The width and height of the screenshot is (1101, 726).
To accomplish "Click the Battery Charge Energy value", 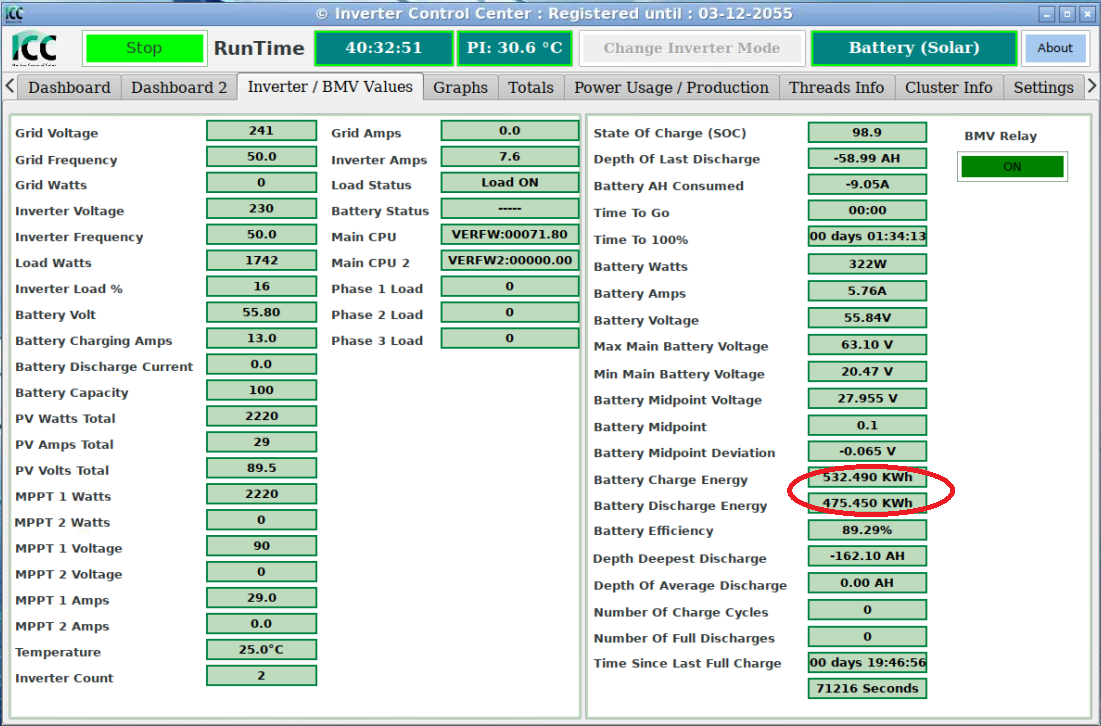I will point(866,478).
